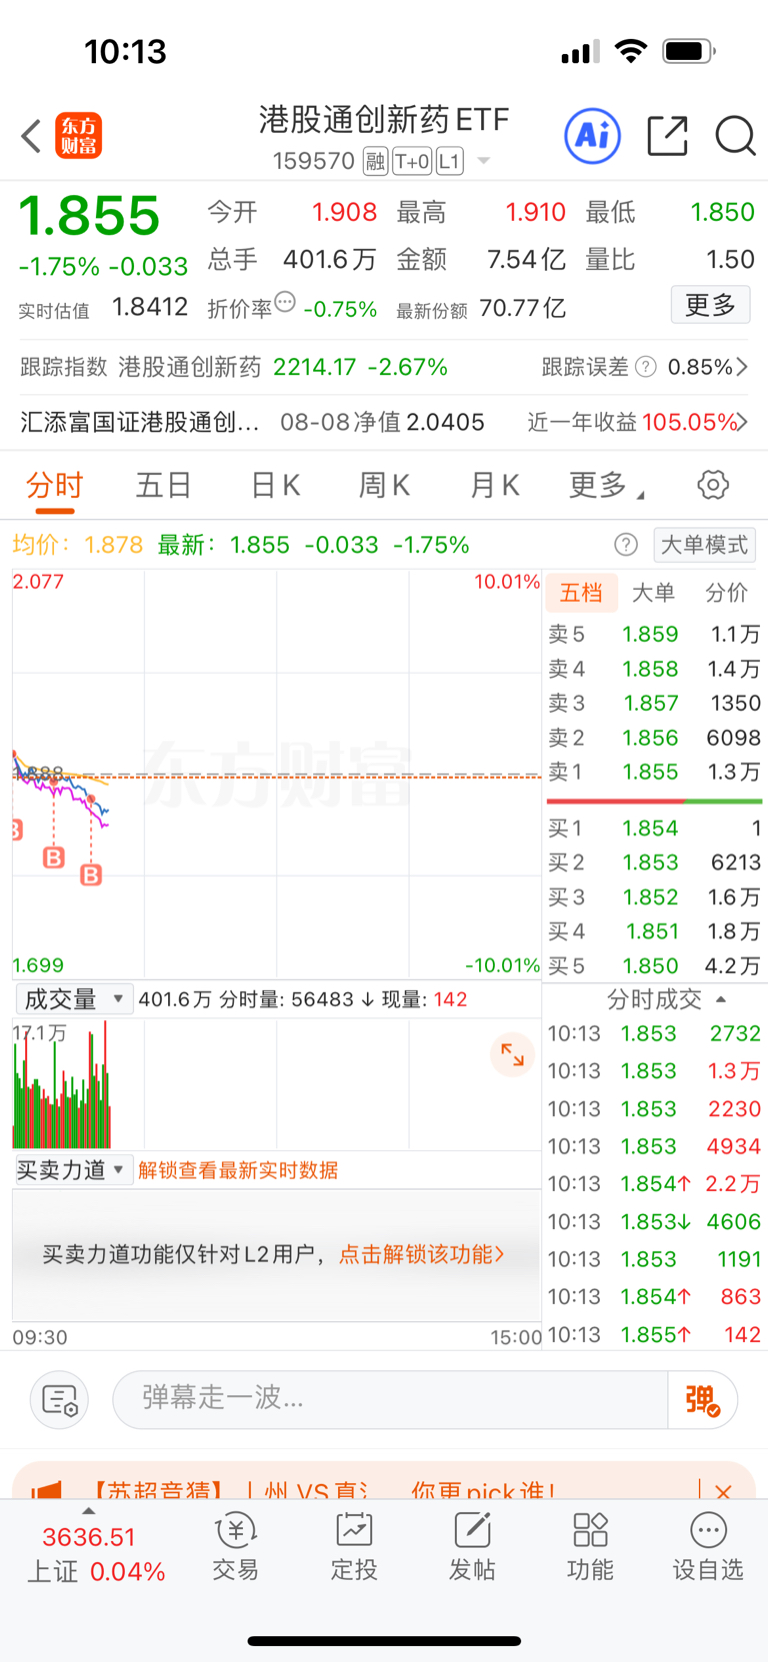Tap the 弹幕走一波 input field

coord(390,1399)
